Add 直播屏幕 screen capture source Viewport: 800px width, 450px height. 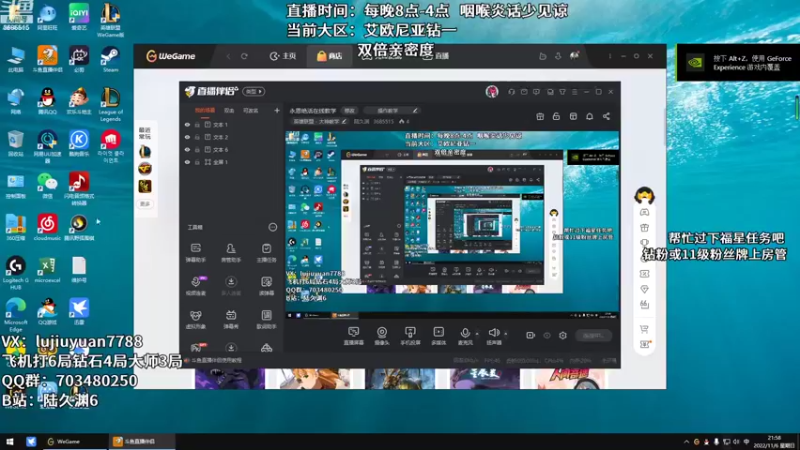point(353,336)
